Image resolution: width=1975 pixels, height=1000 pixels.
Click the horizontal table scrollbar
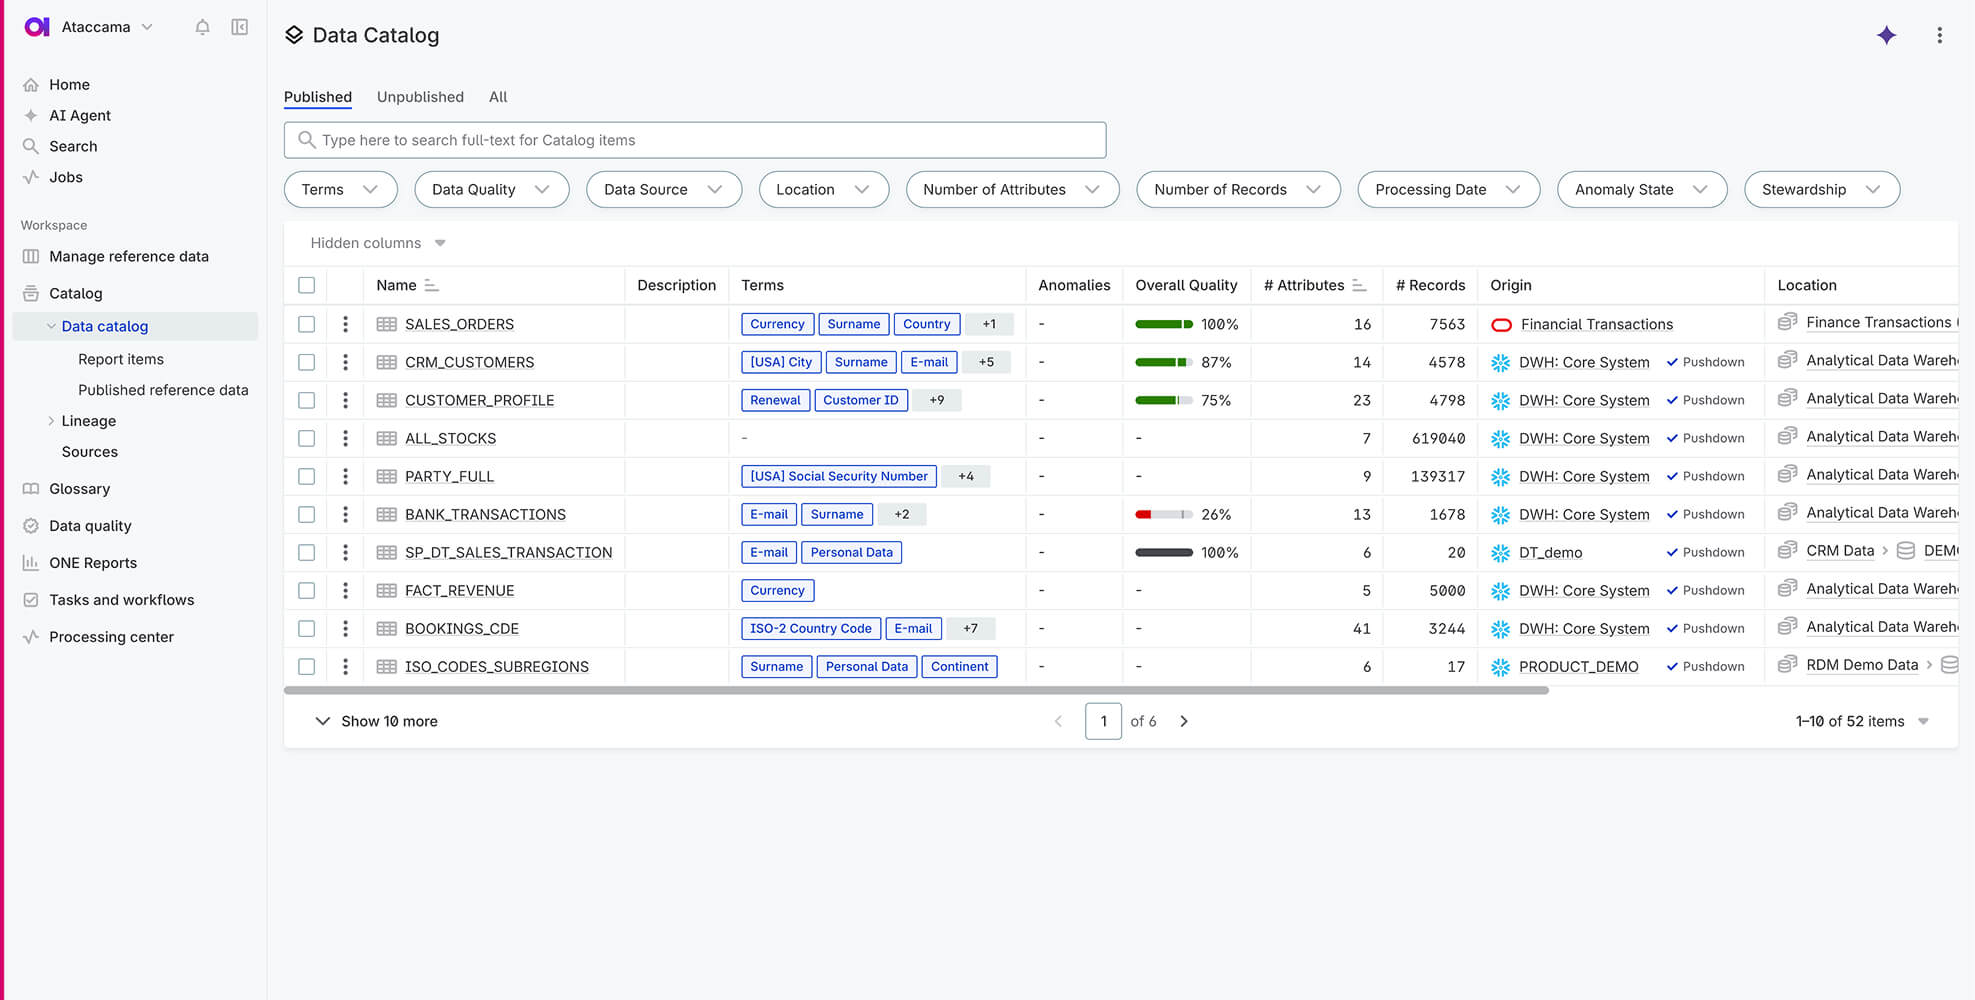click(x=915, y=690)
